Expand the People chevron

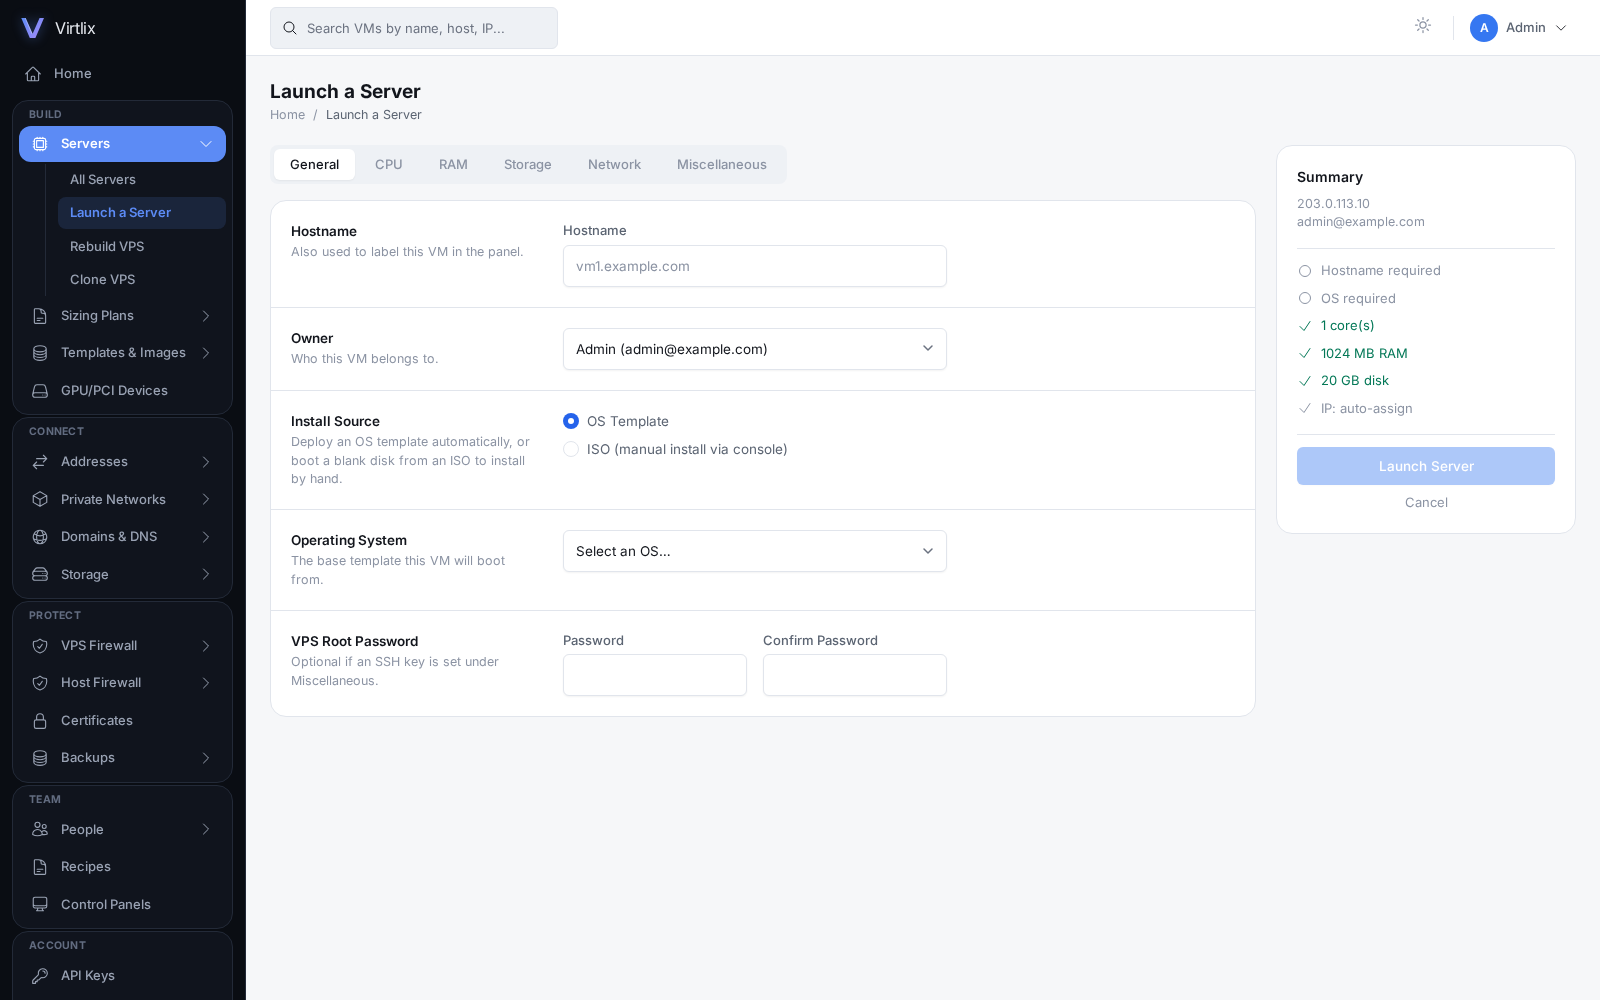coord(206,830)
